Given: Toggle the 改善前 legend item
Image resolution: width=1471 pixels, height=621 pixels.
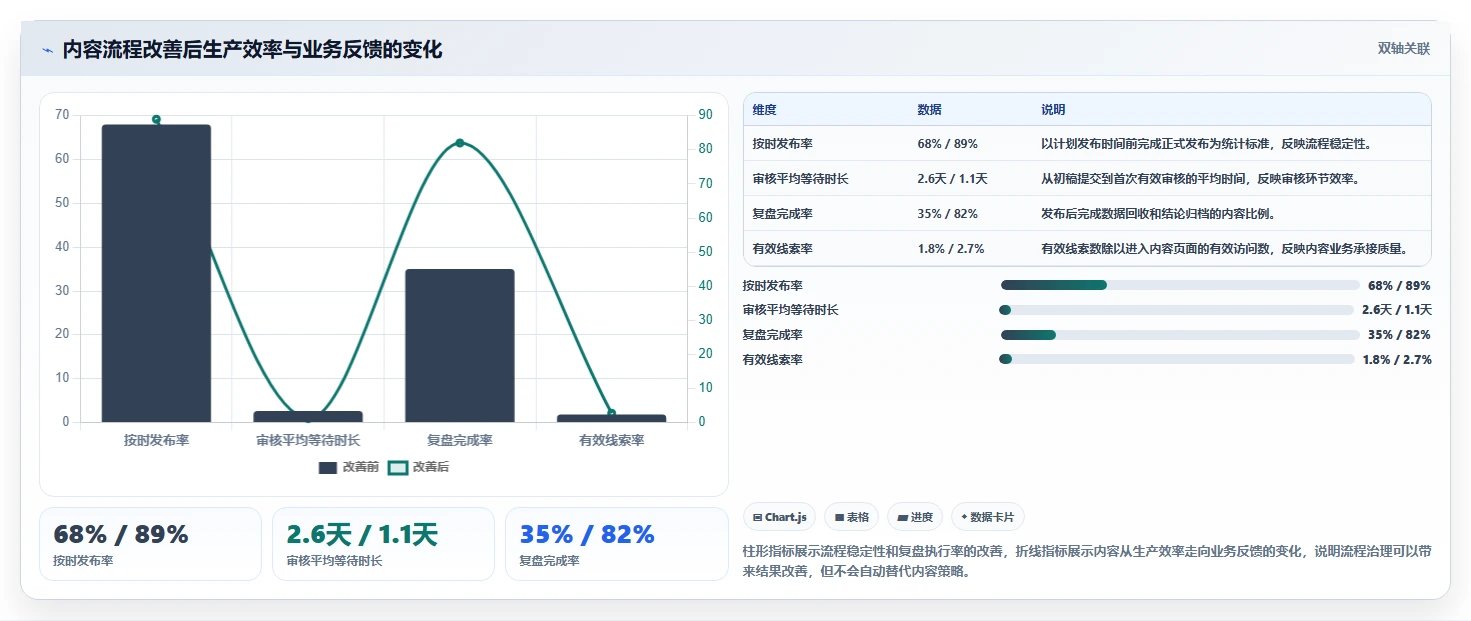Looking at the screenshot, I should (x=349, y=467).
